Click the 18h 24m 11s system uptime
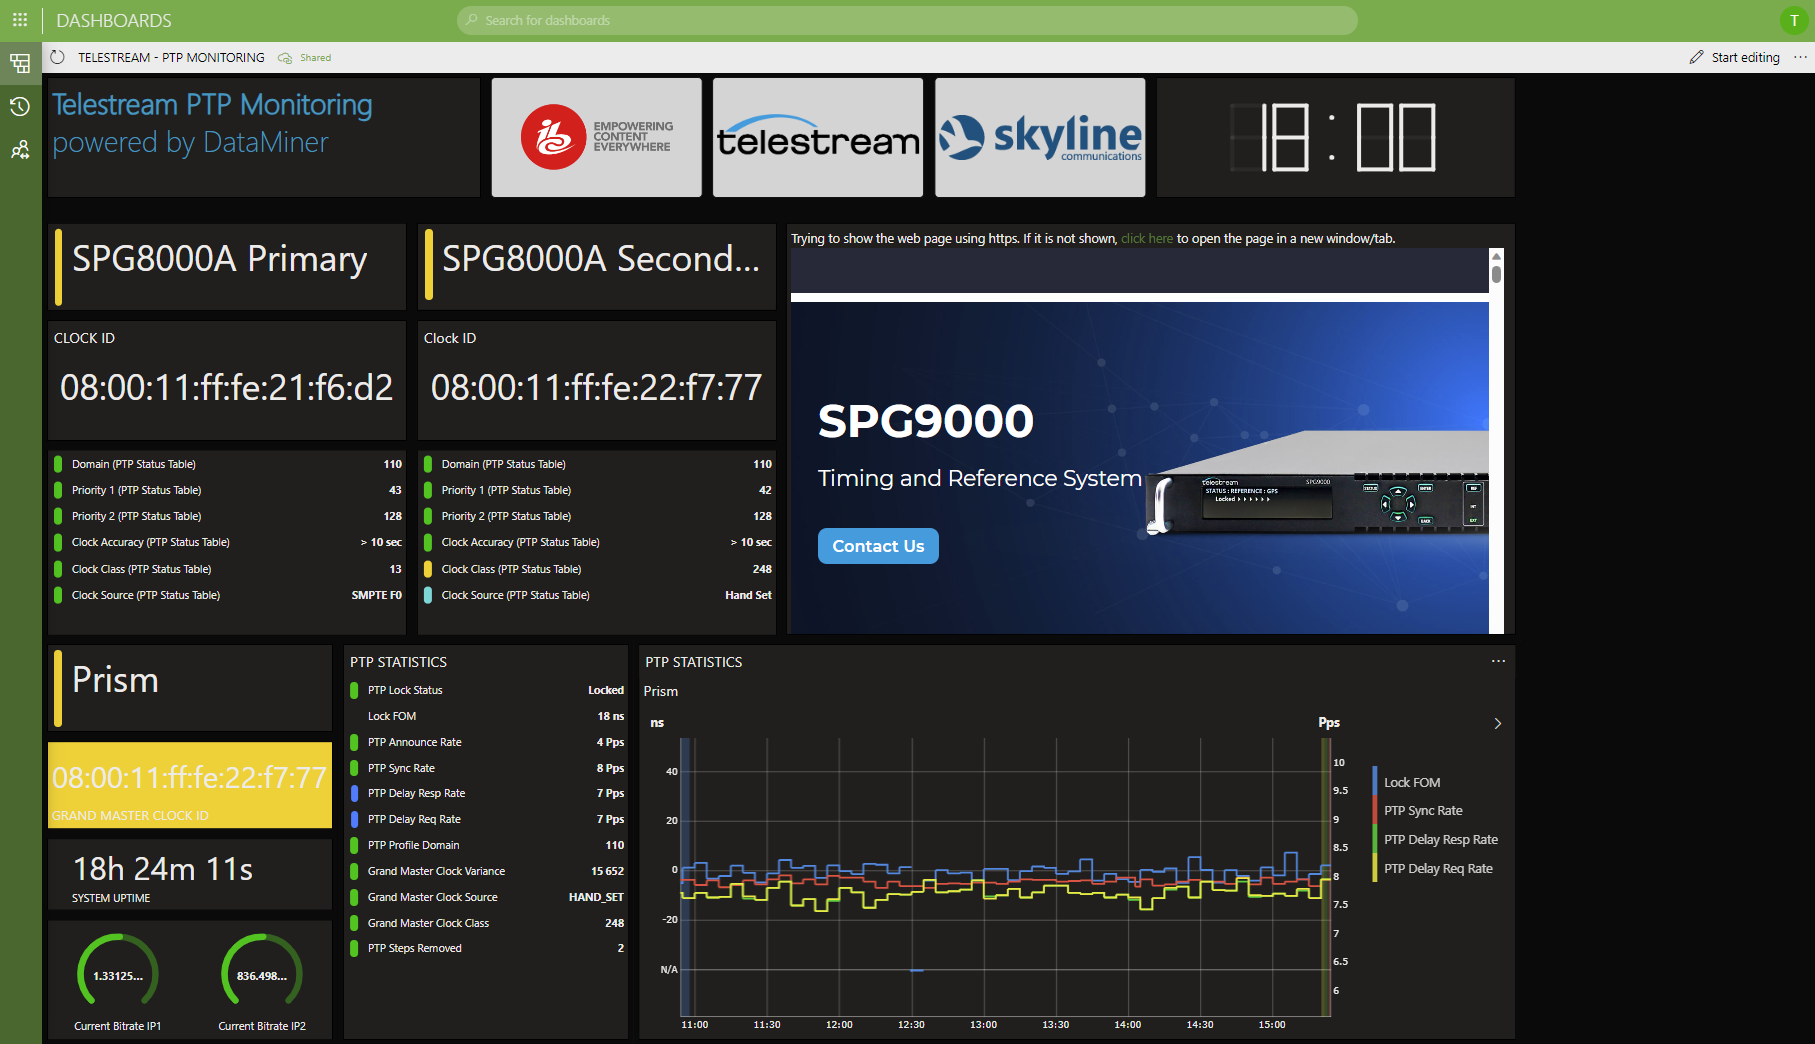Screen dimensions: 1815x1044 point(163,869)
